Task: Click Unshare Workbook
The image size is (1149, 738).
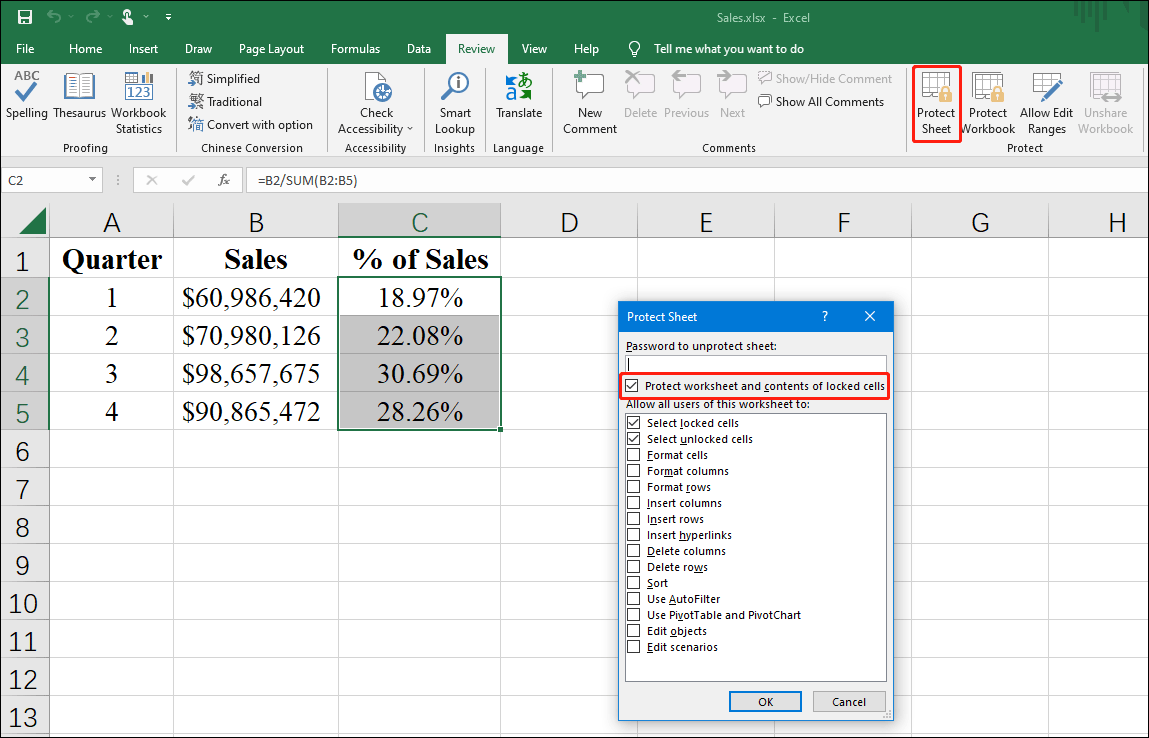Action: click(x=1105, y=103)
